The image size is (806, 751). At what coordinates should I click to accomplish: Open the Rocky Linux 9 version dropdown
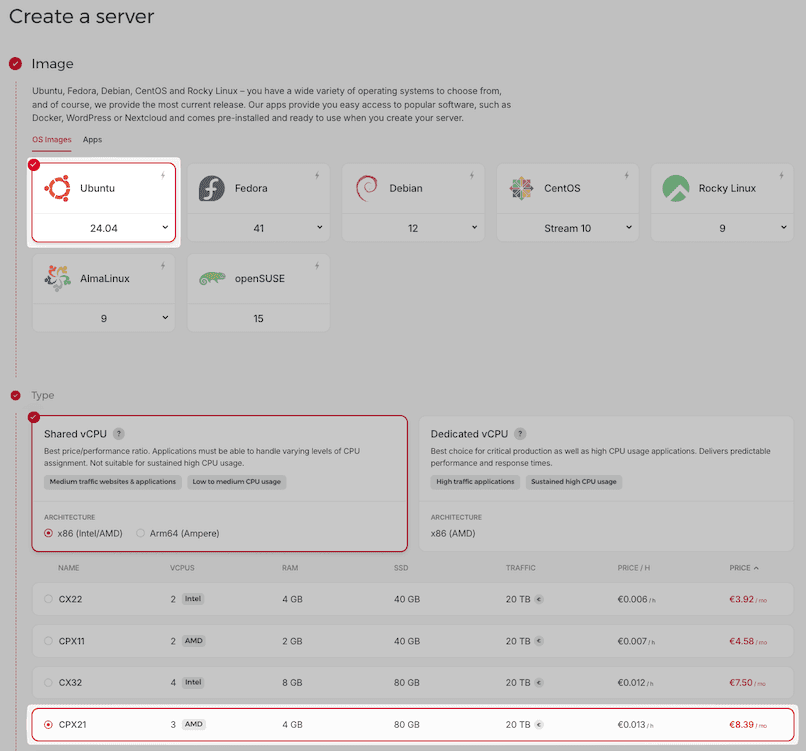click(x=722, y=228)
